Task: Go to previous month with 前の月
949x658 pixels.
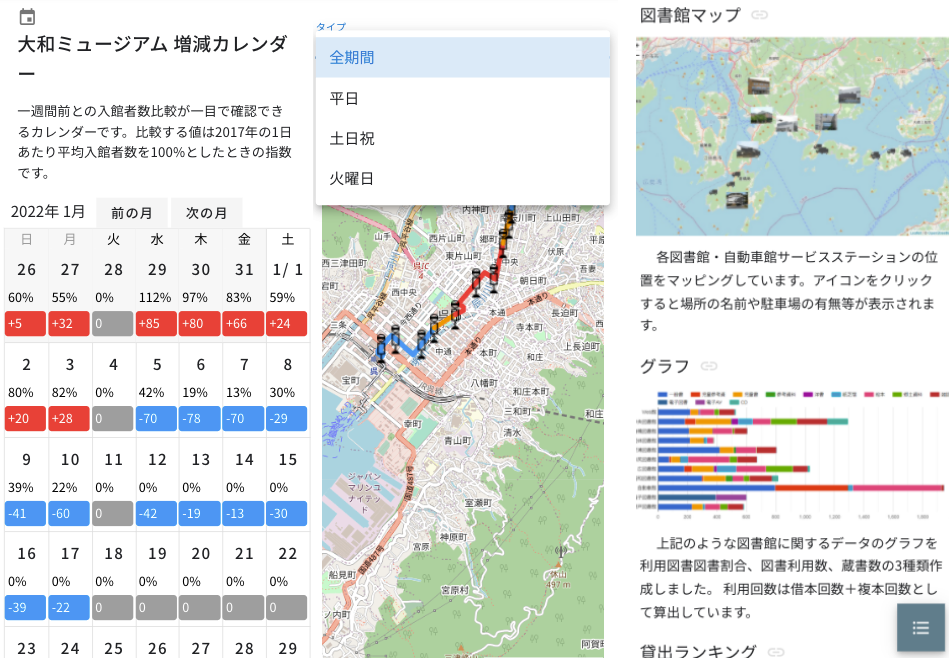Action: coord(131,212)
